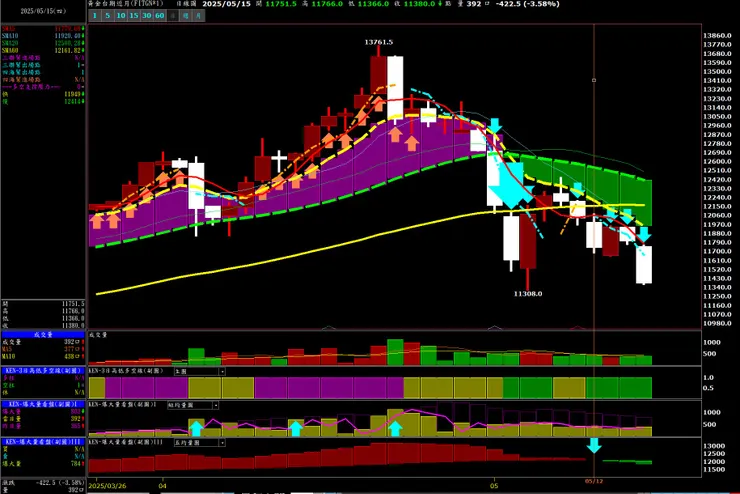Click the small square cursor marker on the vertical line

[x=594, y=80]
